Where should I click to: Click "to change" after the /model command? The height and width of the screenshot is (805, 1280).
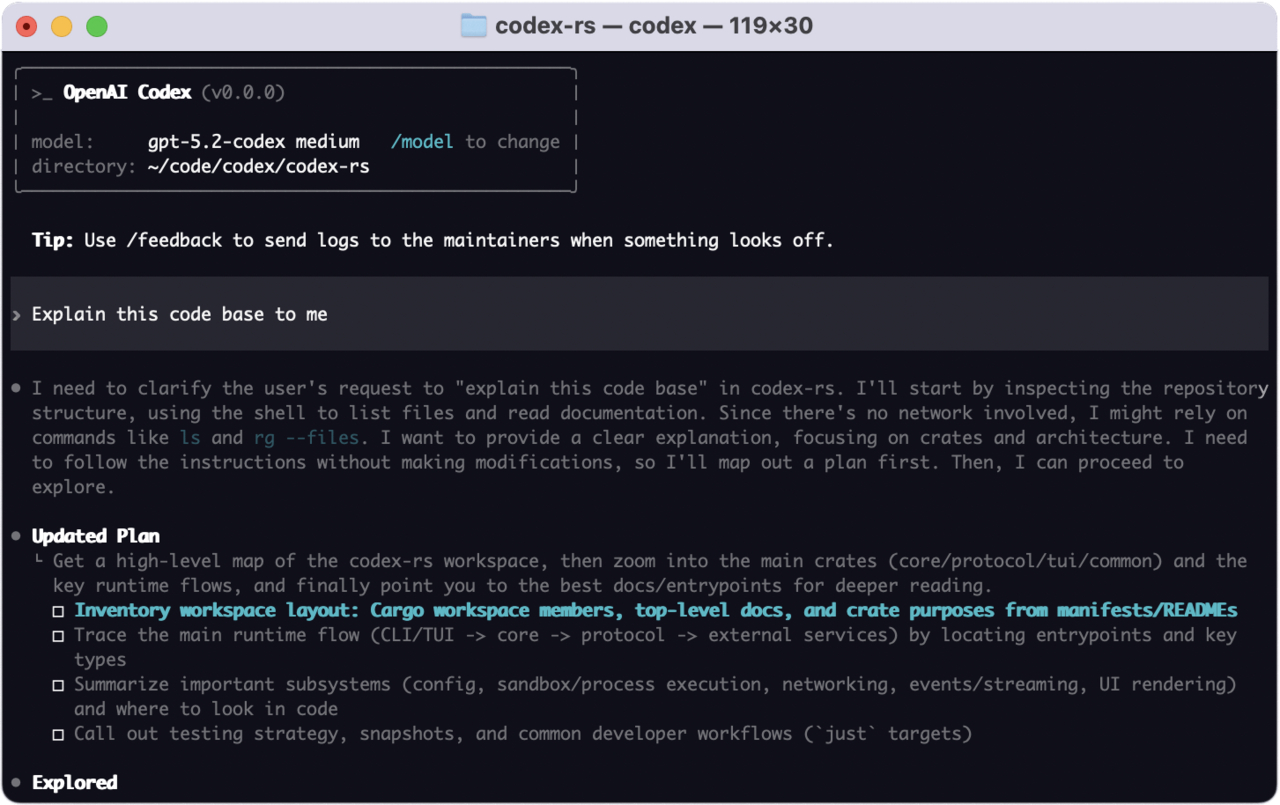tap(512, 142)
